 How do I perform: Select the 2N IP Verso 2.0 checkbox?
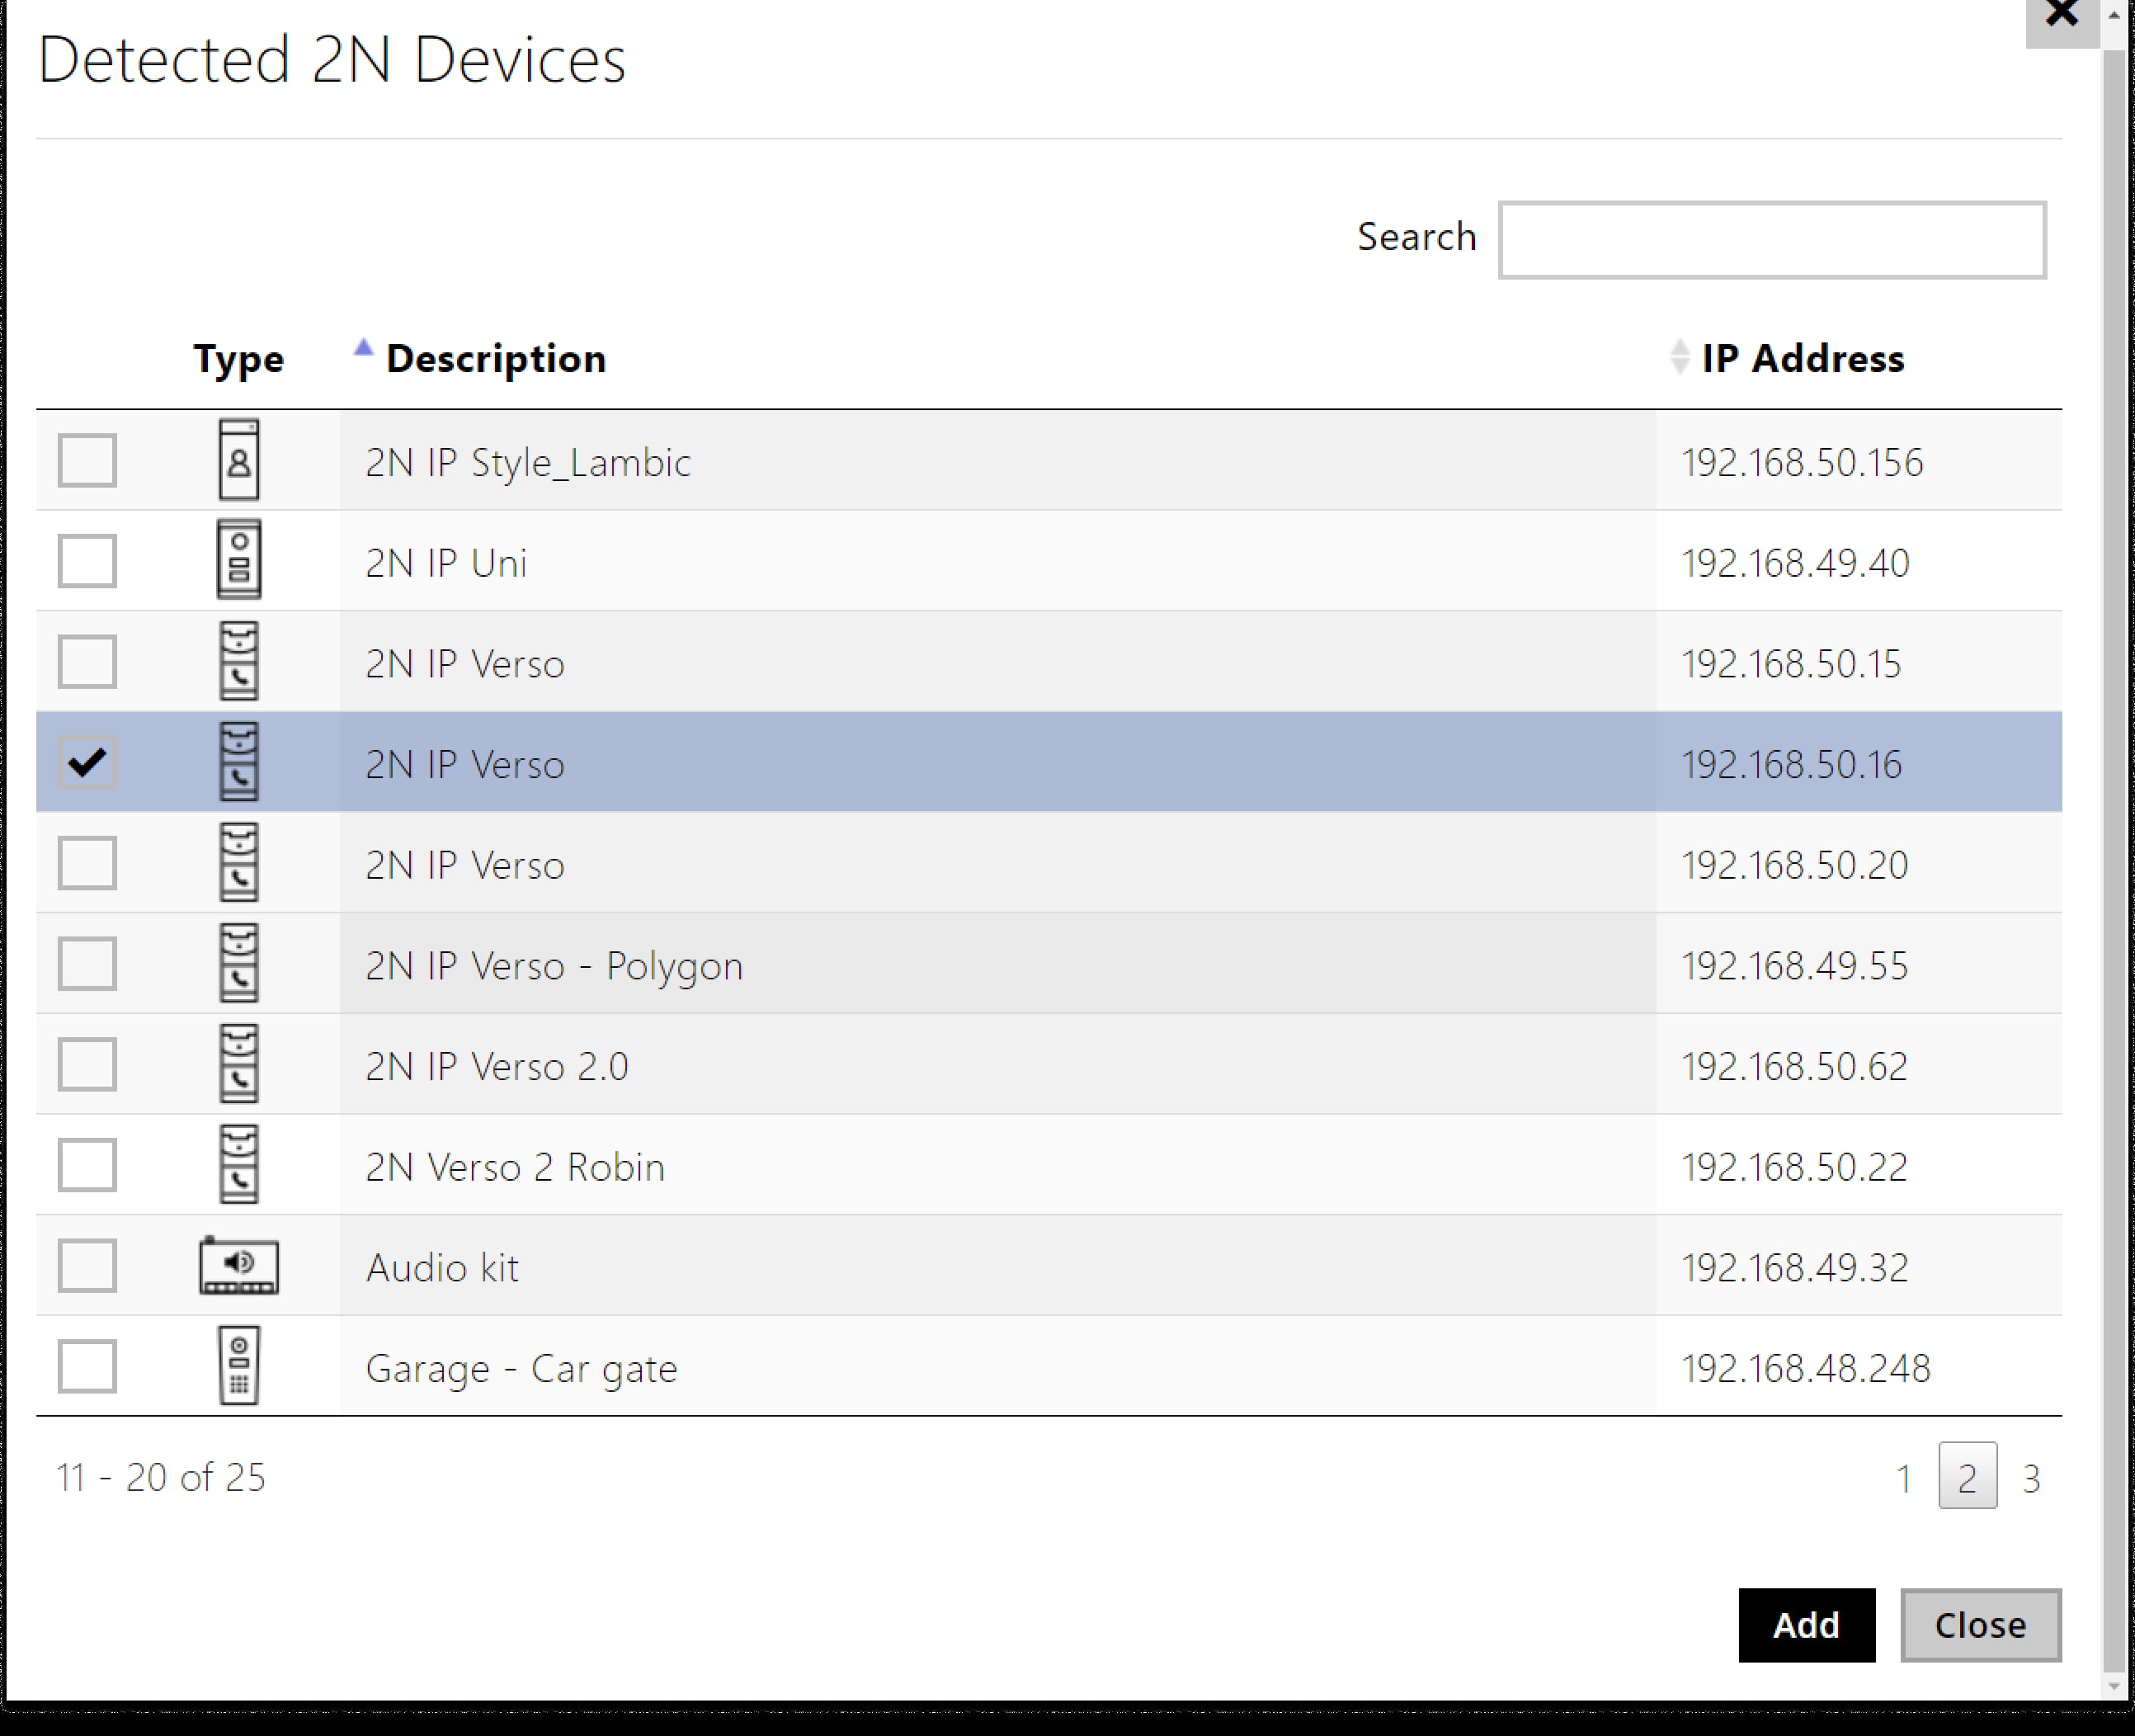[x=87, y=1064]
